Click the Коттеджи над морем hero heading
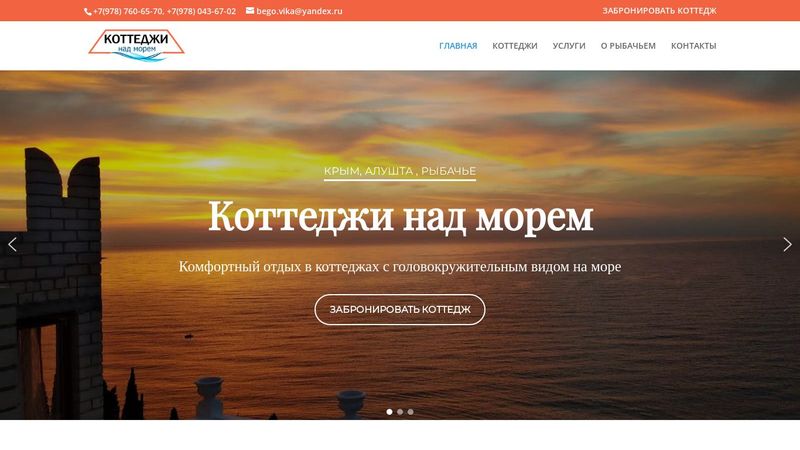 point(401,217)
